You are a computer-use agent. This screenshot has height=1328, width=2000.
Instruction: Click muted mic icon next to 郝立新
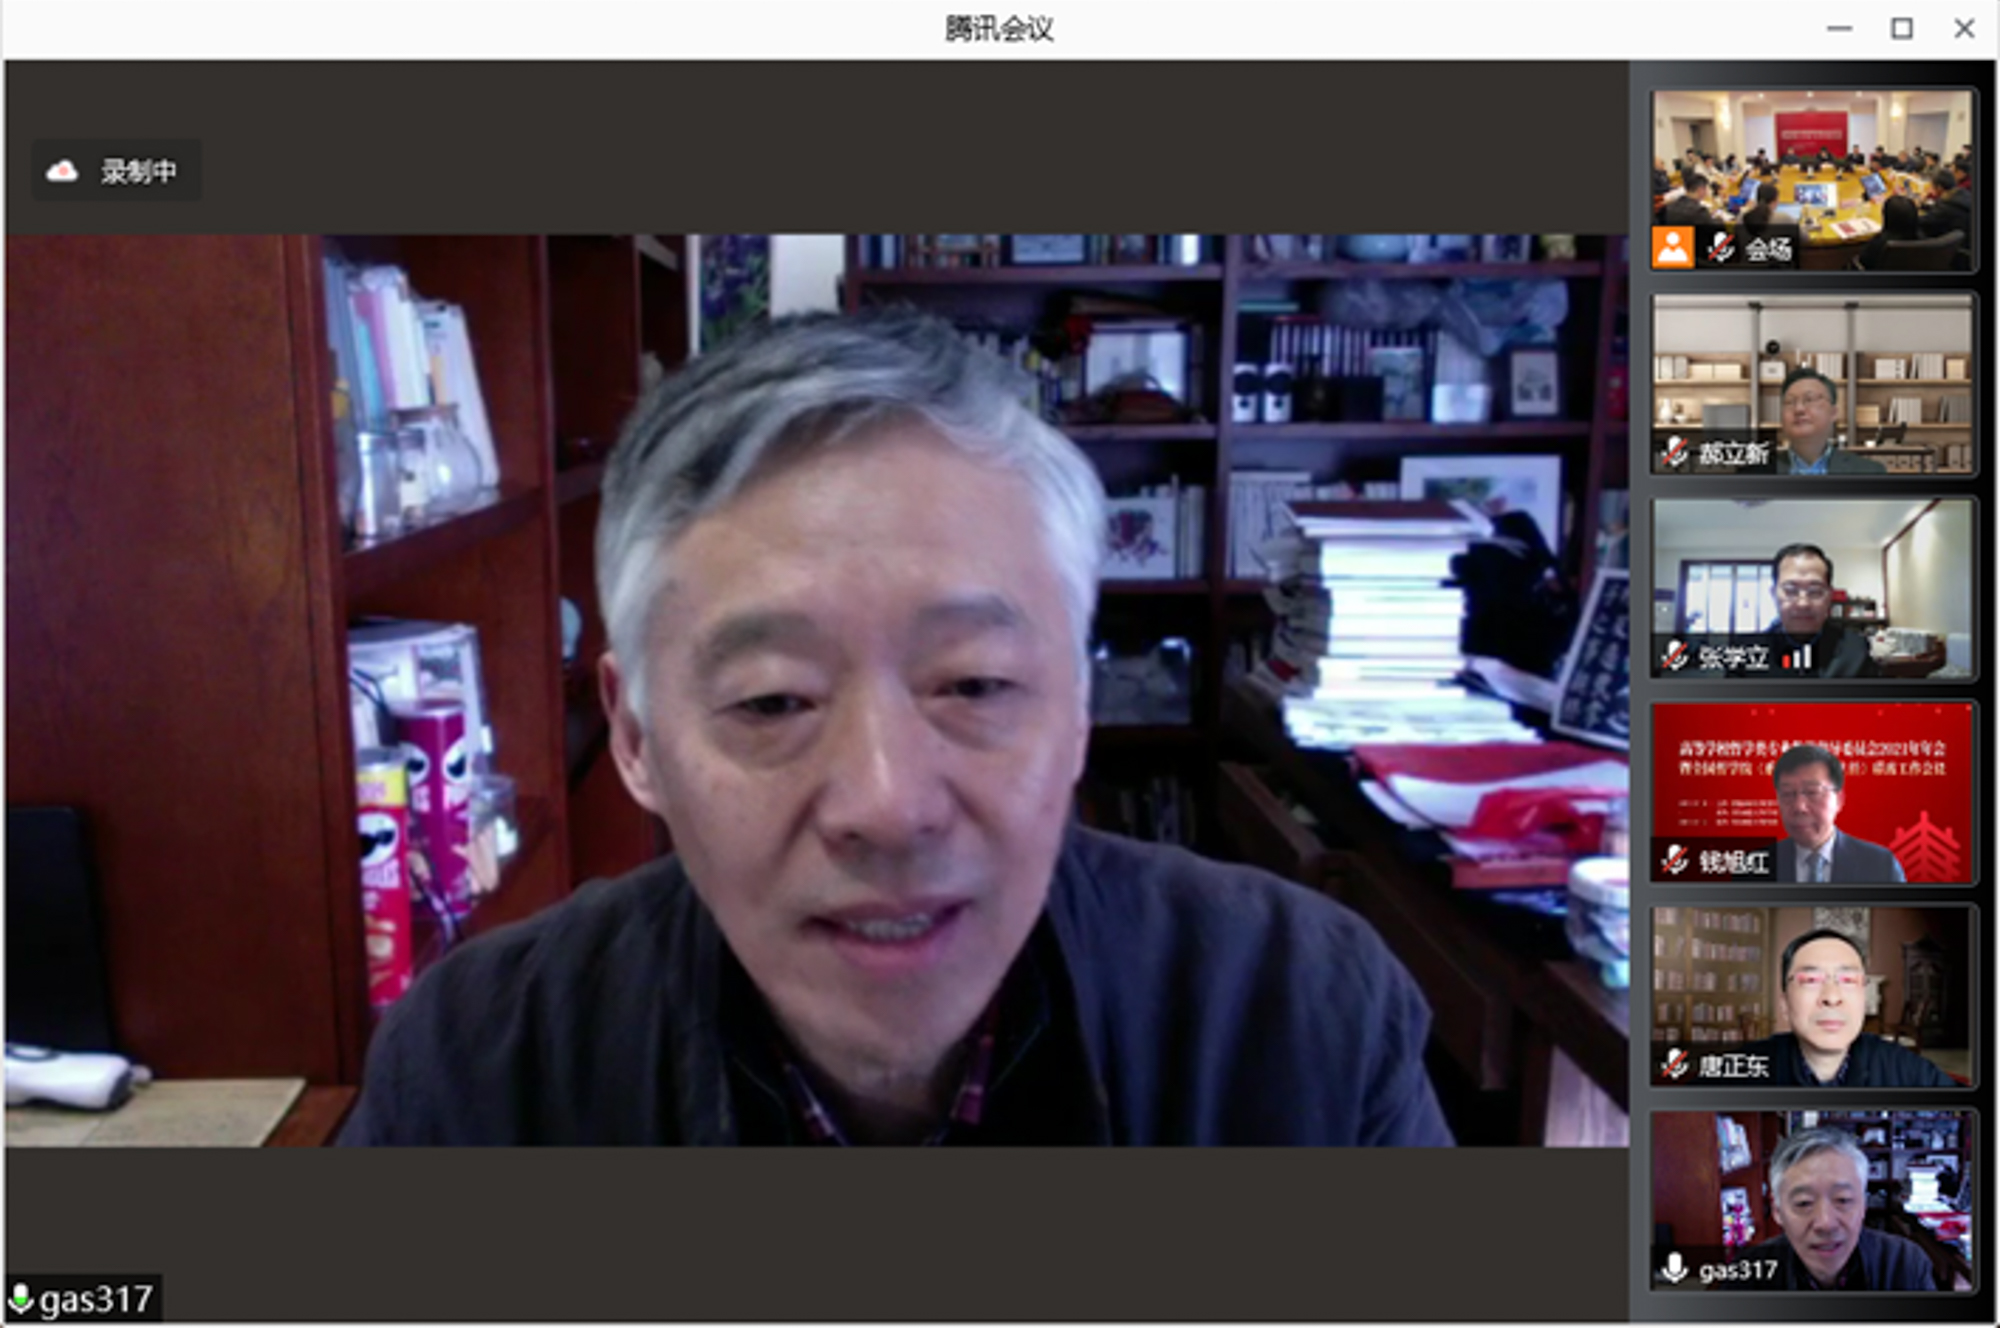click(1675, 453)
